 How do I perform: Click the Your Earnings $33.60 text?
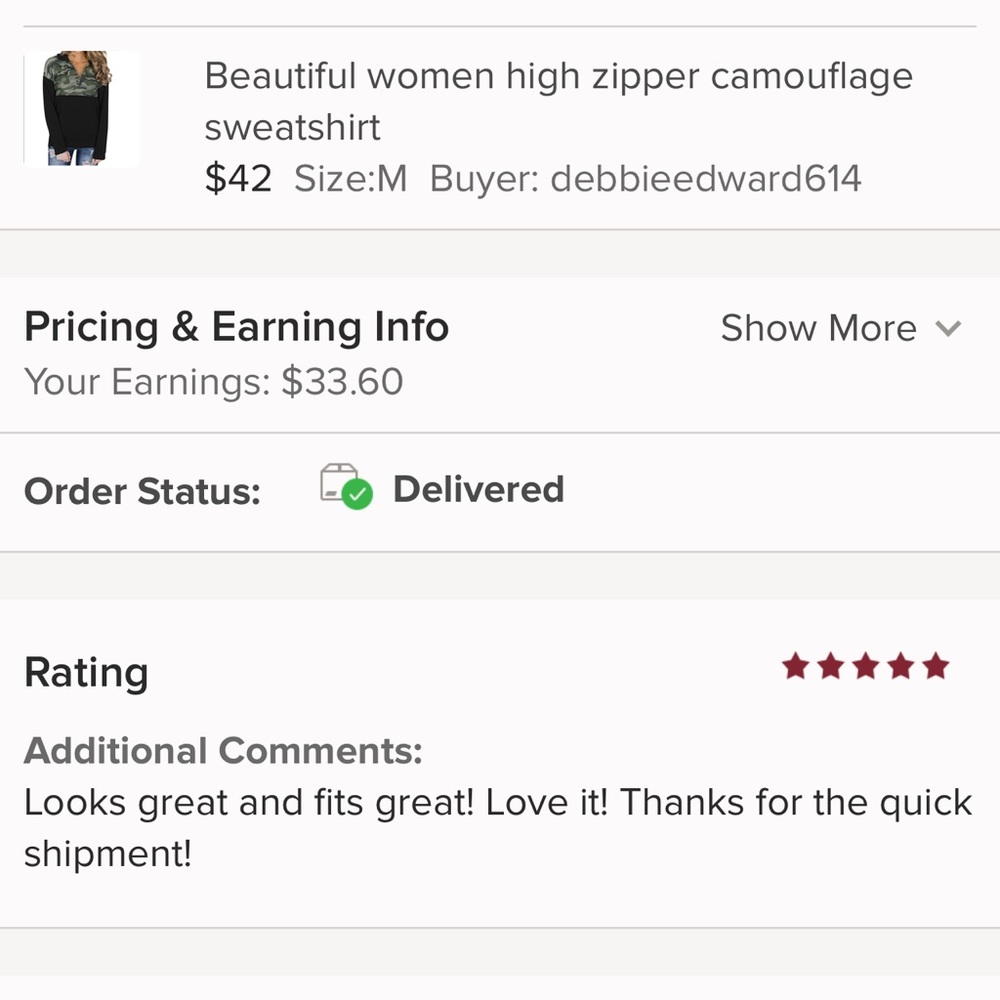point(214,382)
